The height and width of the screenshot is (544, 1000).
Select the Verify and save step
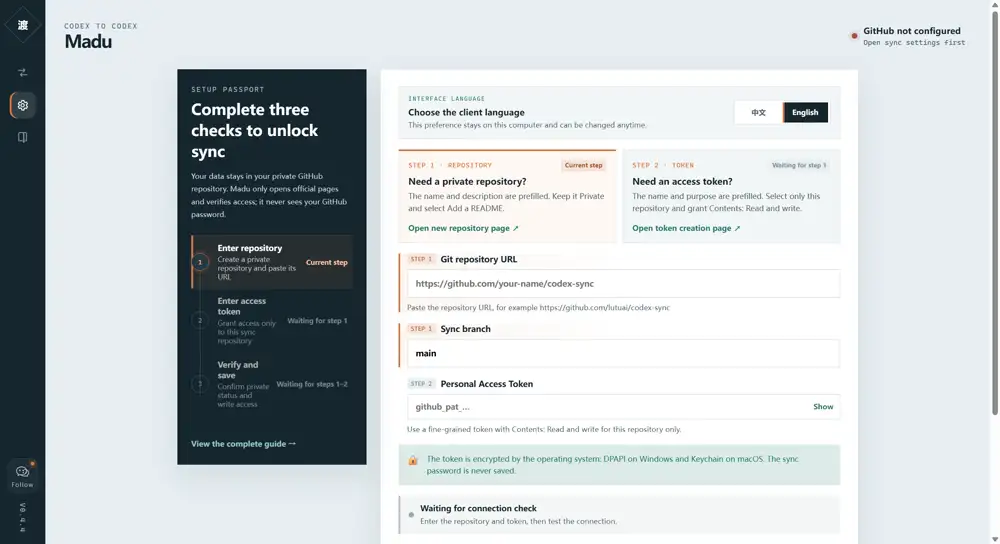point(272,385)
